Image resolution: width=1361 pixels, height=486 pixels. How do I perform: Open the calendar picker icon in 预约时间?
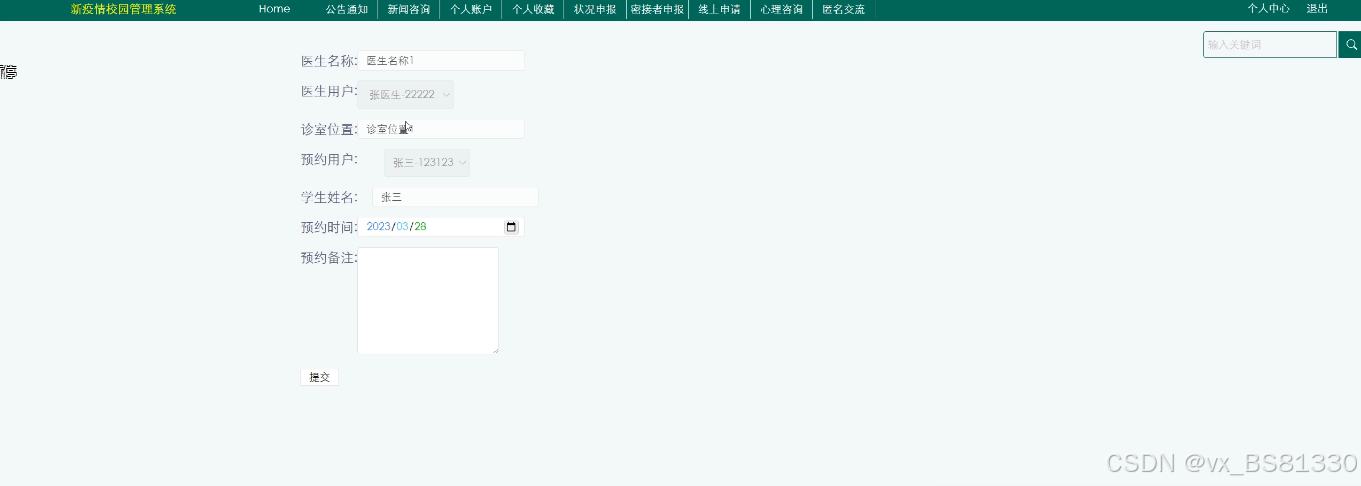(511, 227)
